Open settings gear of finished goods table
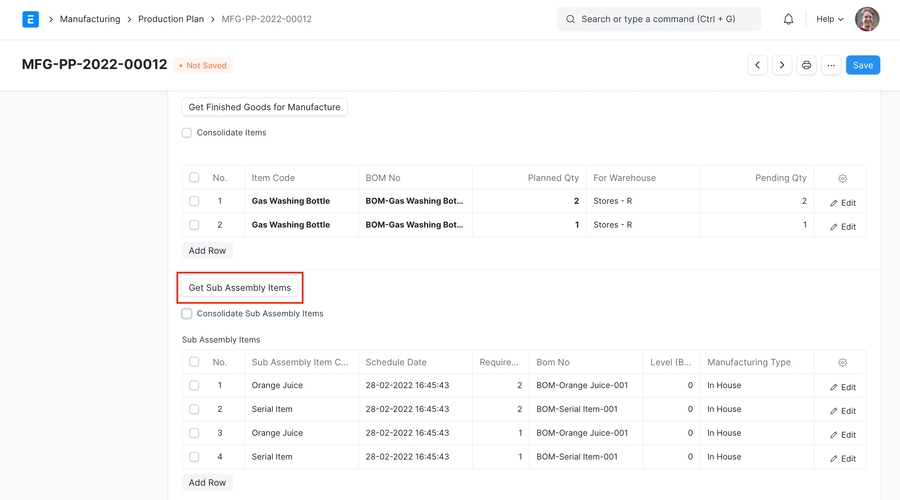 (x=842, y=178)
